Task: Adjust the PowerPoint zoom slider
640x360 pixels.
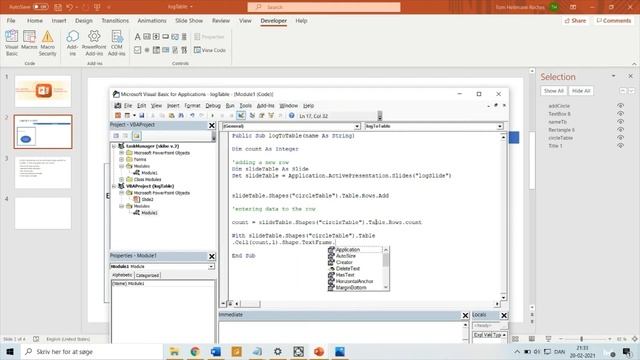Action: pos(581,339)
